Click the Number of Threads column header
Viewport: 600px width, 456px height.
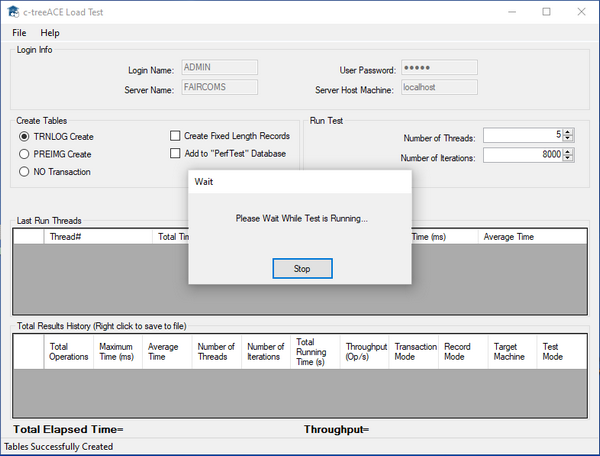(x=217, y=352)
